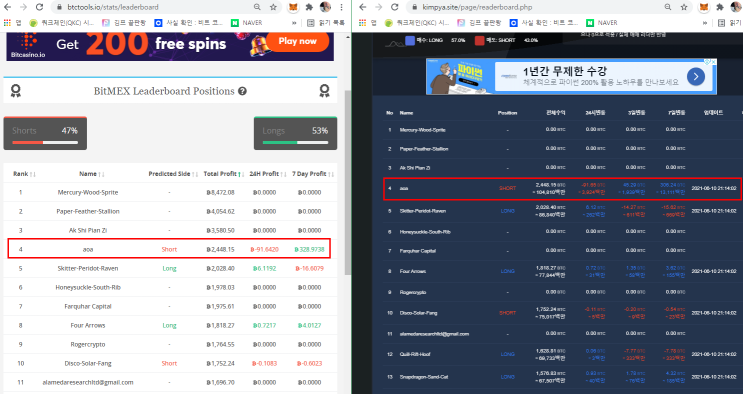Viewport: 743px width, 394px height.
Task: Bookmark the kimpya.site page with the star
Action: tap(684, 7)
